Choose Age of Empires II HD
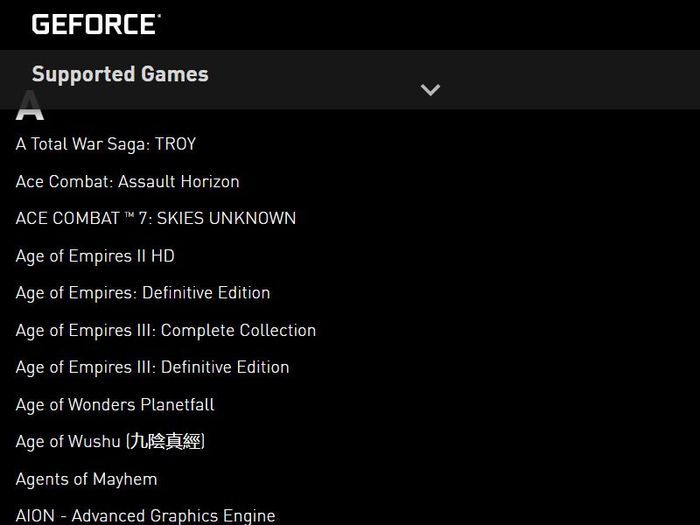Screen dimensions: 700x525 pos(95,256)
